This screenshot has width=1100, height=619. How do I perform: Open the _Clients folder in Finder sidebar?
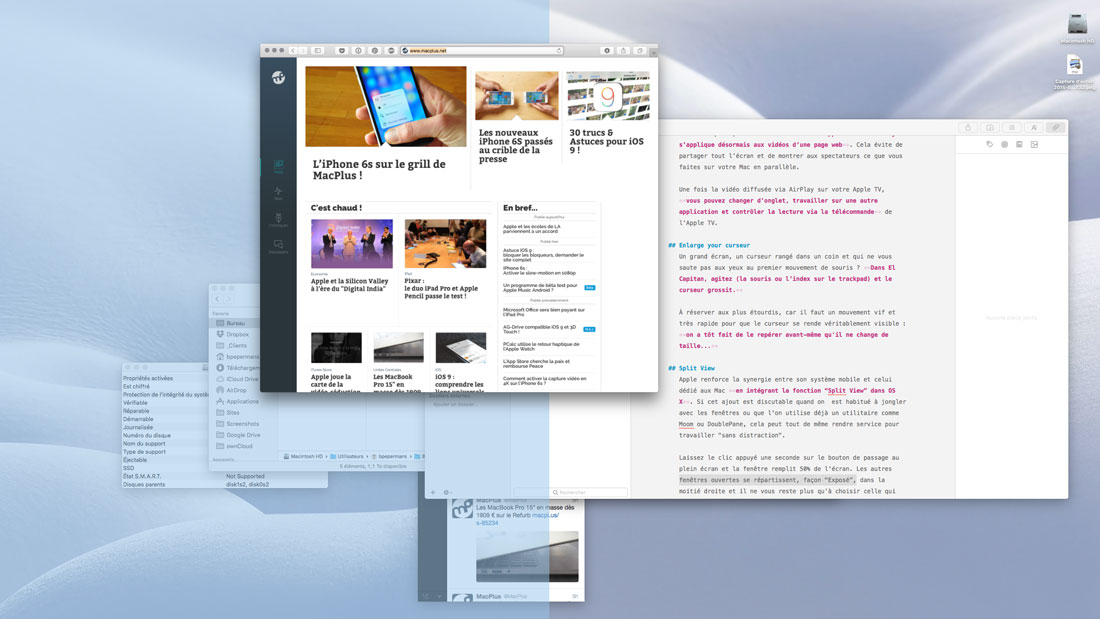tap(237, 345)
